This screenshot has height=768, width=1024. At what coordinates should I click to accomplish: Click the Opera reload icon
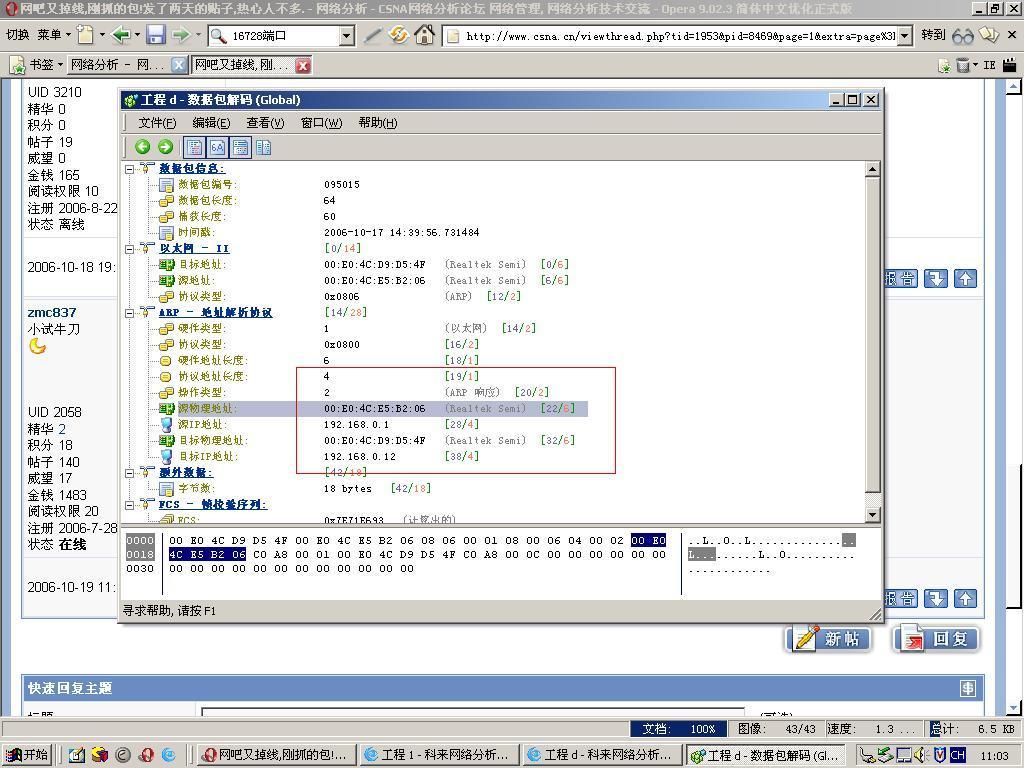coord(398,36)
